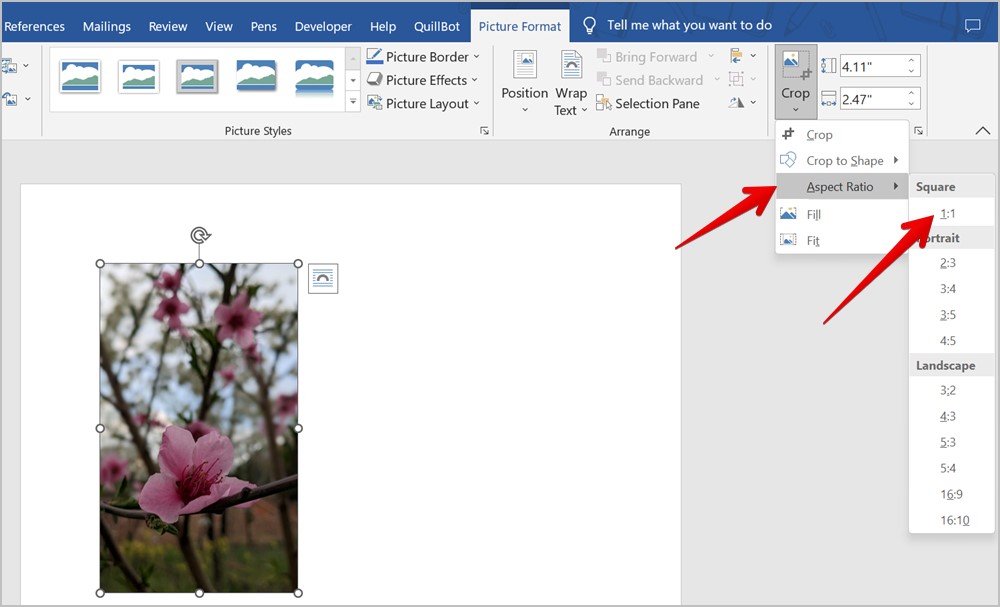Screen dimensions: 1000x607
Task: Decrease the shape width value
Action: pos(911,104)
